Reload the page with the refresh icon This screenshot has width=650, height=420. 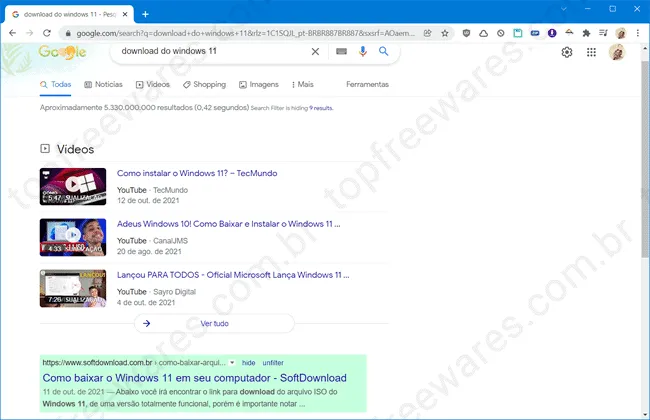pos(47,33)
